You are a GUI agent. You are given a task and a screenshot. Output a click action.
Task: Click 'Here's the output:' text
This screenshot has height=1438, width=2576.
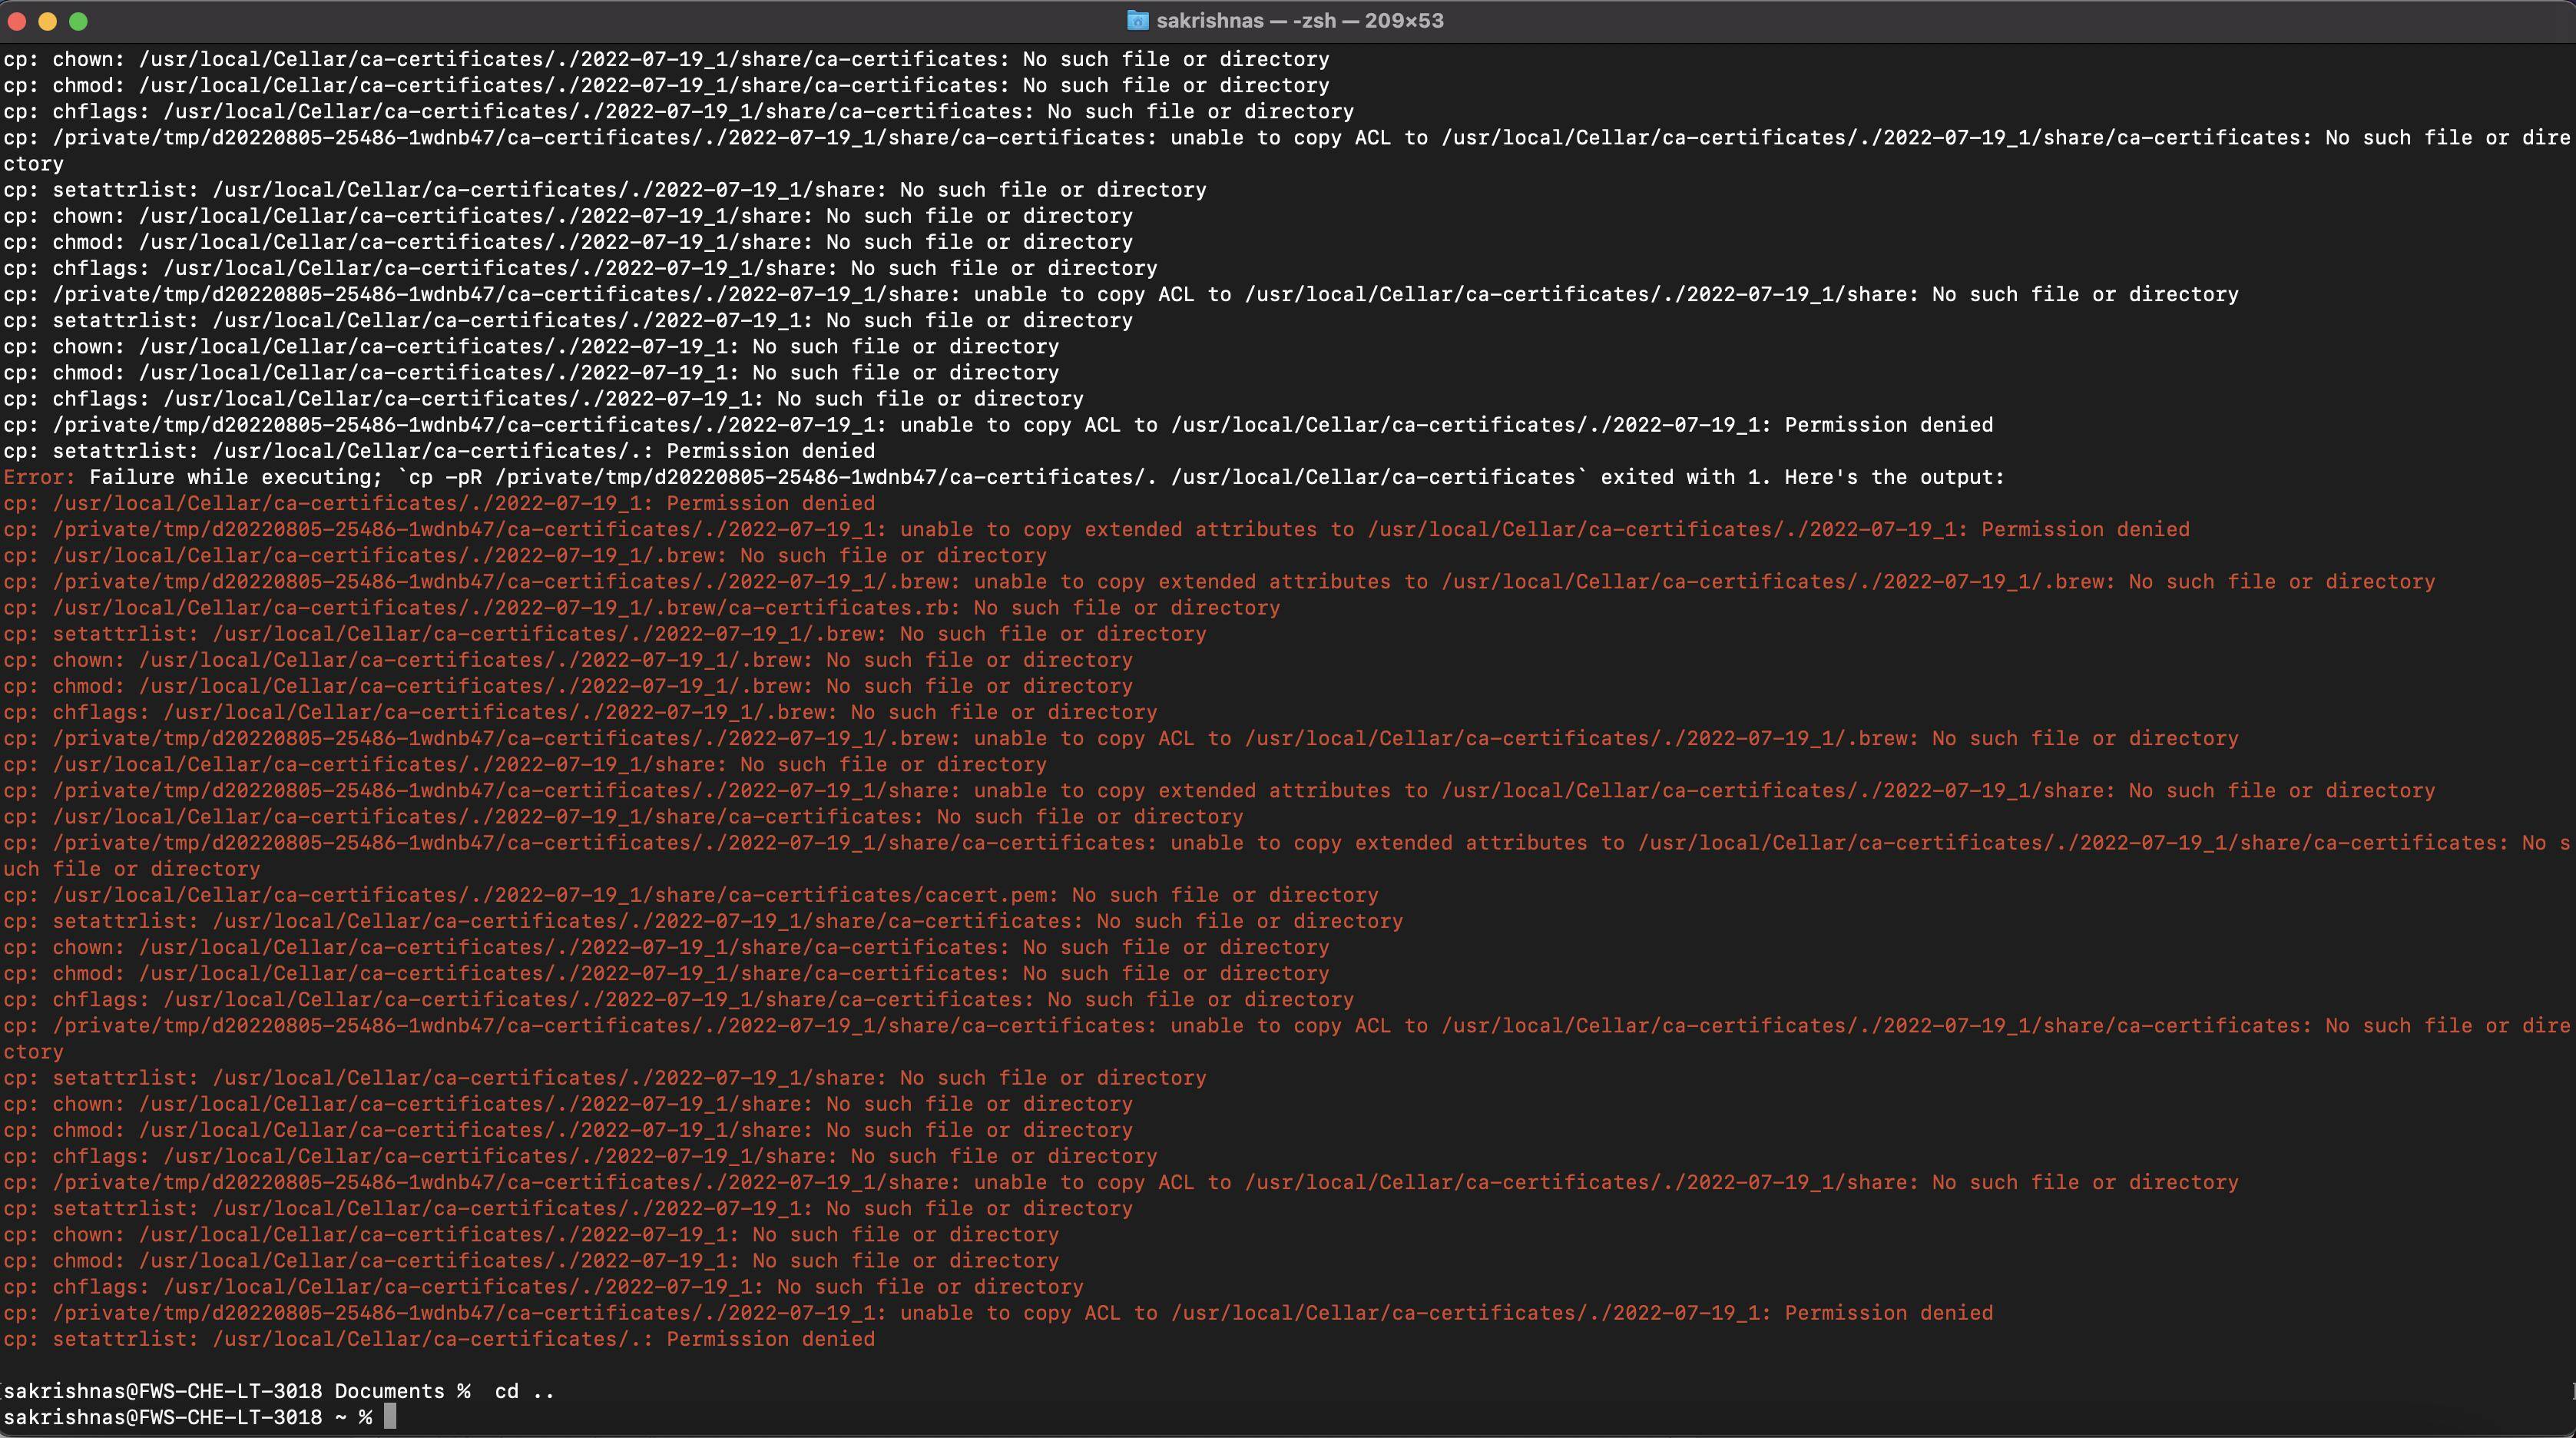(x=1894, y=477)
